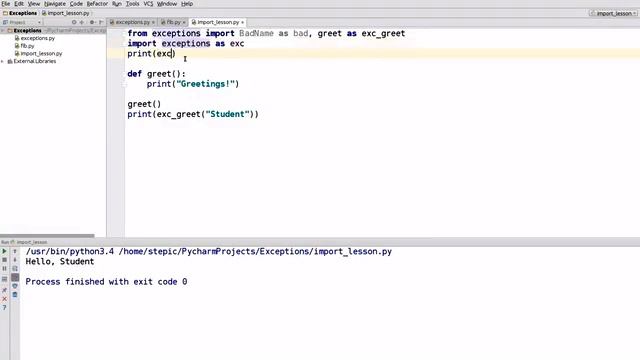Click the Help question mark in Run panel
Screen dimensions: 640x360
pos(4,308)
